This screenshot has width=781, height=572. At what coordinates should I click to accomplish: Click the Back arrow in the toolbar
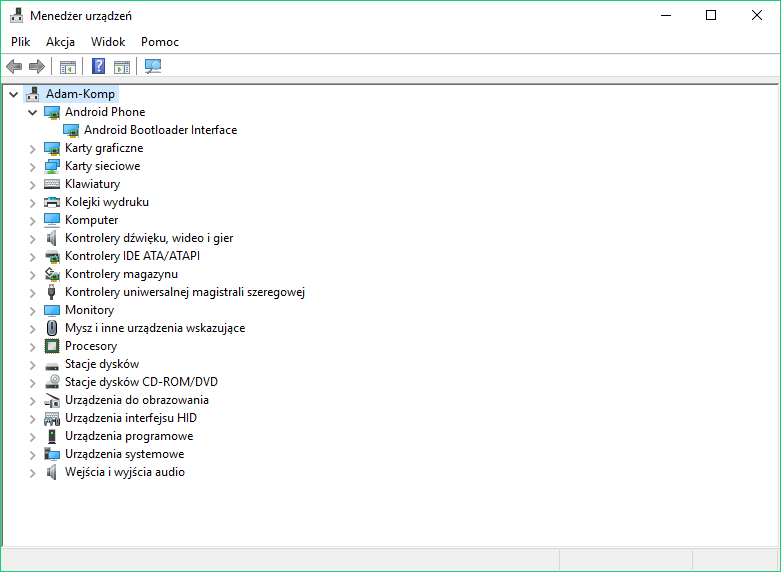click(14, 67)
